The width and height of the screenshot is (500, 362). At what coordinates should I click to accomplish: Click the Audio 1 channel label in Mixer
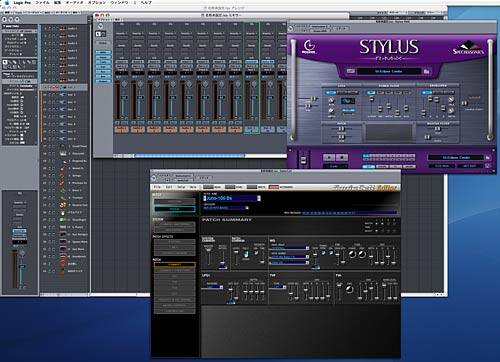point(122,129)
